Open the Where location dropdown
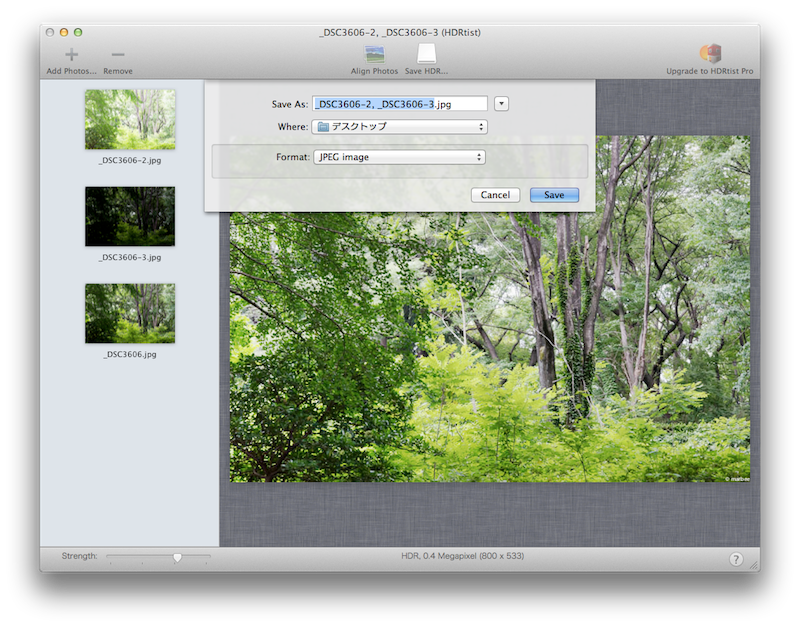800x627 pixels. click(399, 127)
